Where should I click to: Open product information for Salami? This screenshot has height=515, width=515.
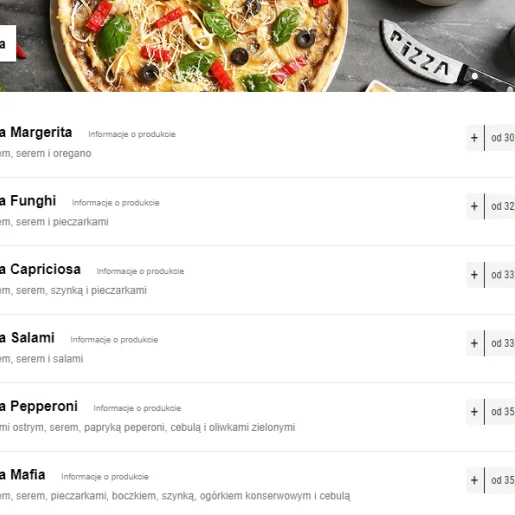(x=114, y=340)
